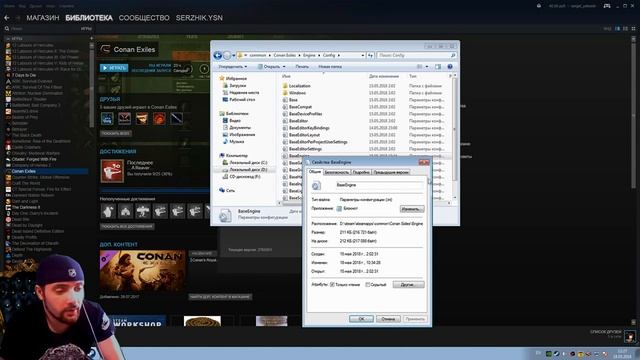
Task: Click the Печать toolbar button
Action: (302, 67)
